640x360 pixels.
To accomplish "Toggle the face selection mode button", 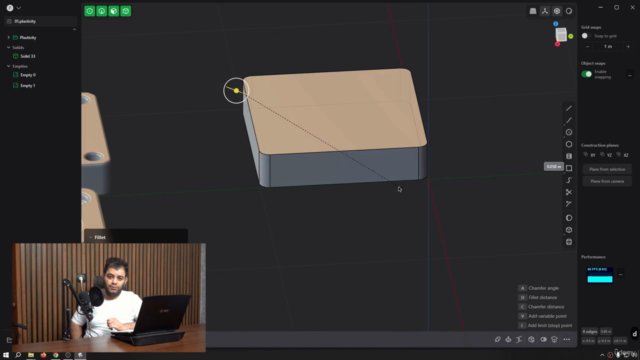I will [114, 11].
